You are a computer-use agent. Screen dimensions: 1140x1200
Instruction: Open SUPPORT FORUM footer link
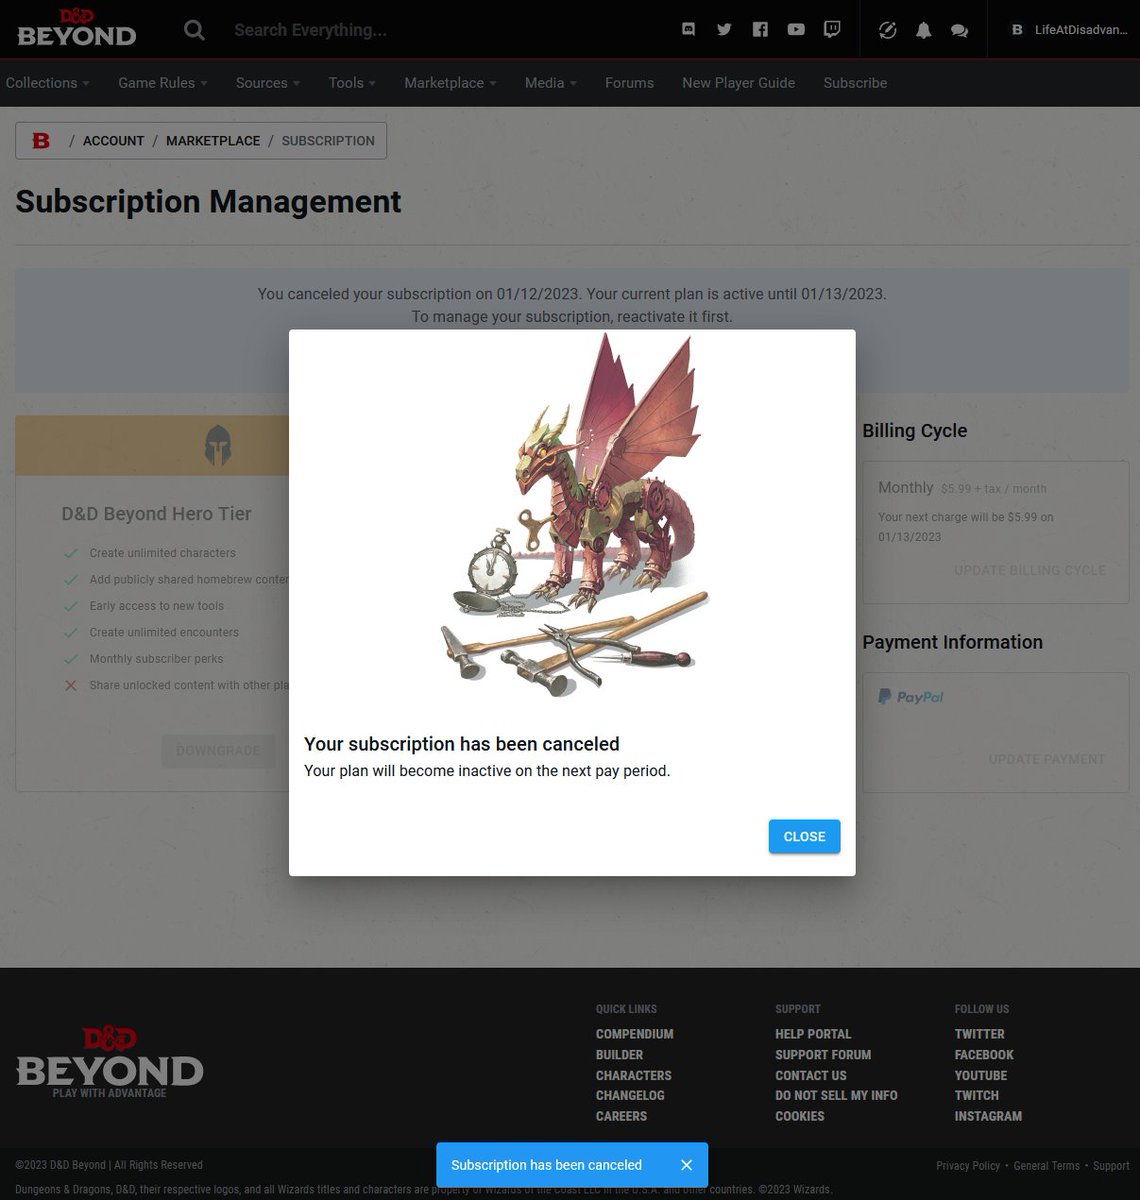[823, 1055]
